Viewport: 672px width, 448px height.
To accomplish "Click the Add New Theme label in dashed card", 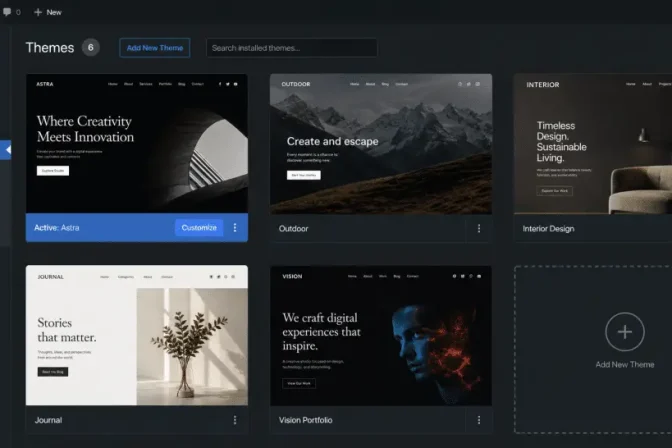I will pyautogui.click(x=625, y=364).
